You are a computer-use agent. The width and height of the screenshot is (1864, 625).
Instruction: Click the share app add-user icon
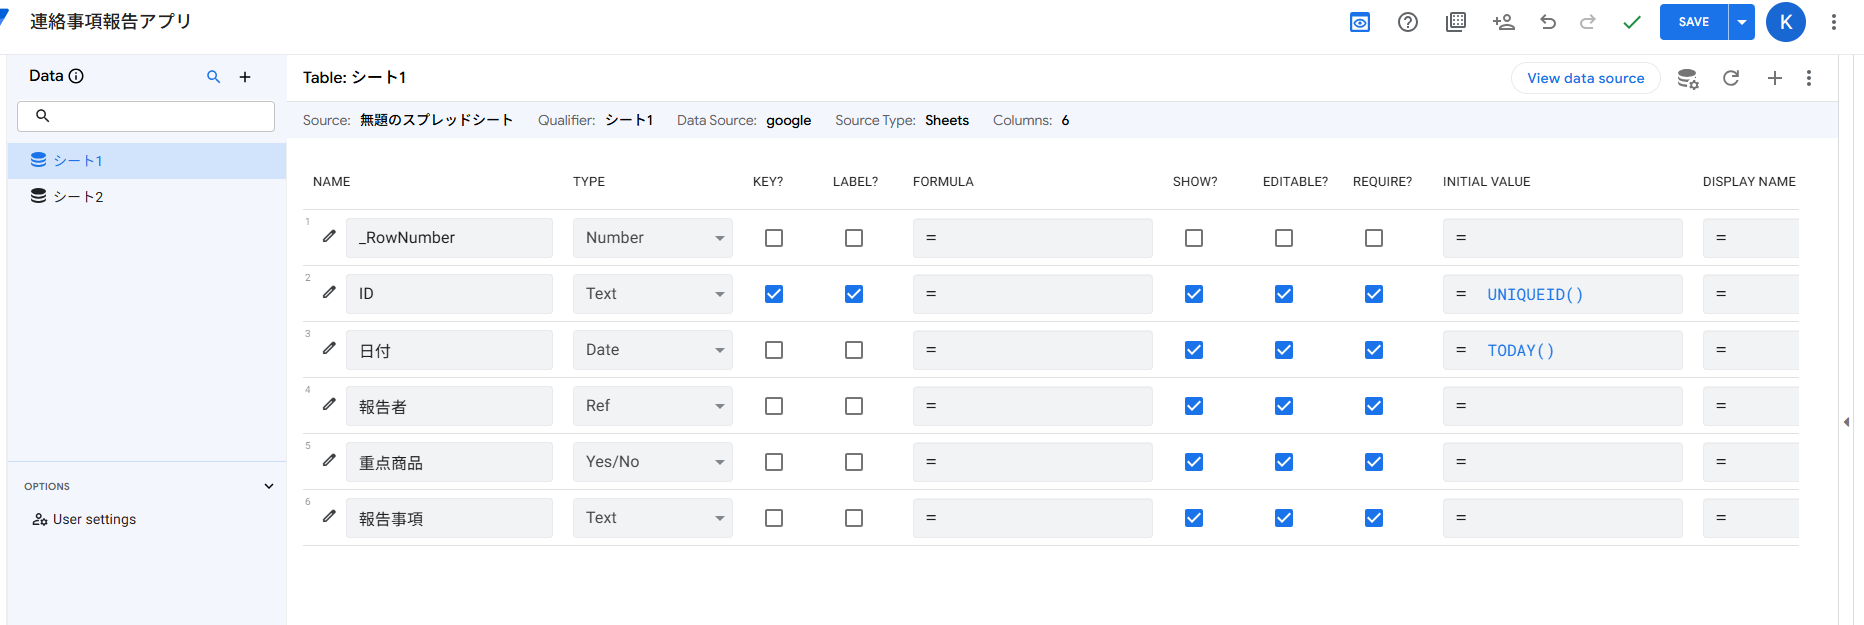tap(1504, 22)
